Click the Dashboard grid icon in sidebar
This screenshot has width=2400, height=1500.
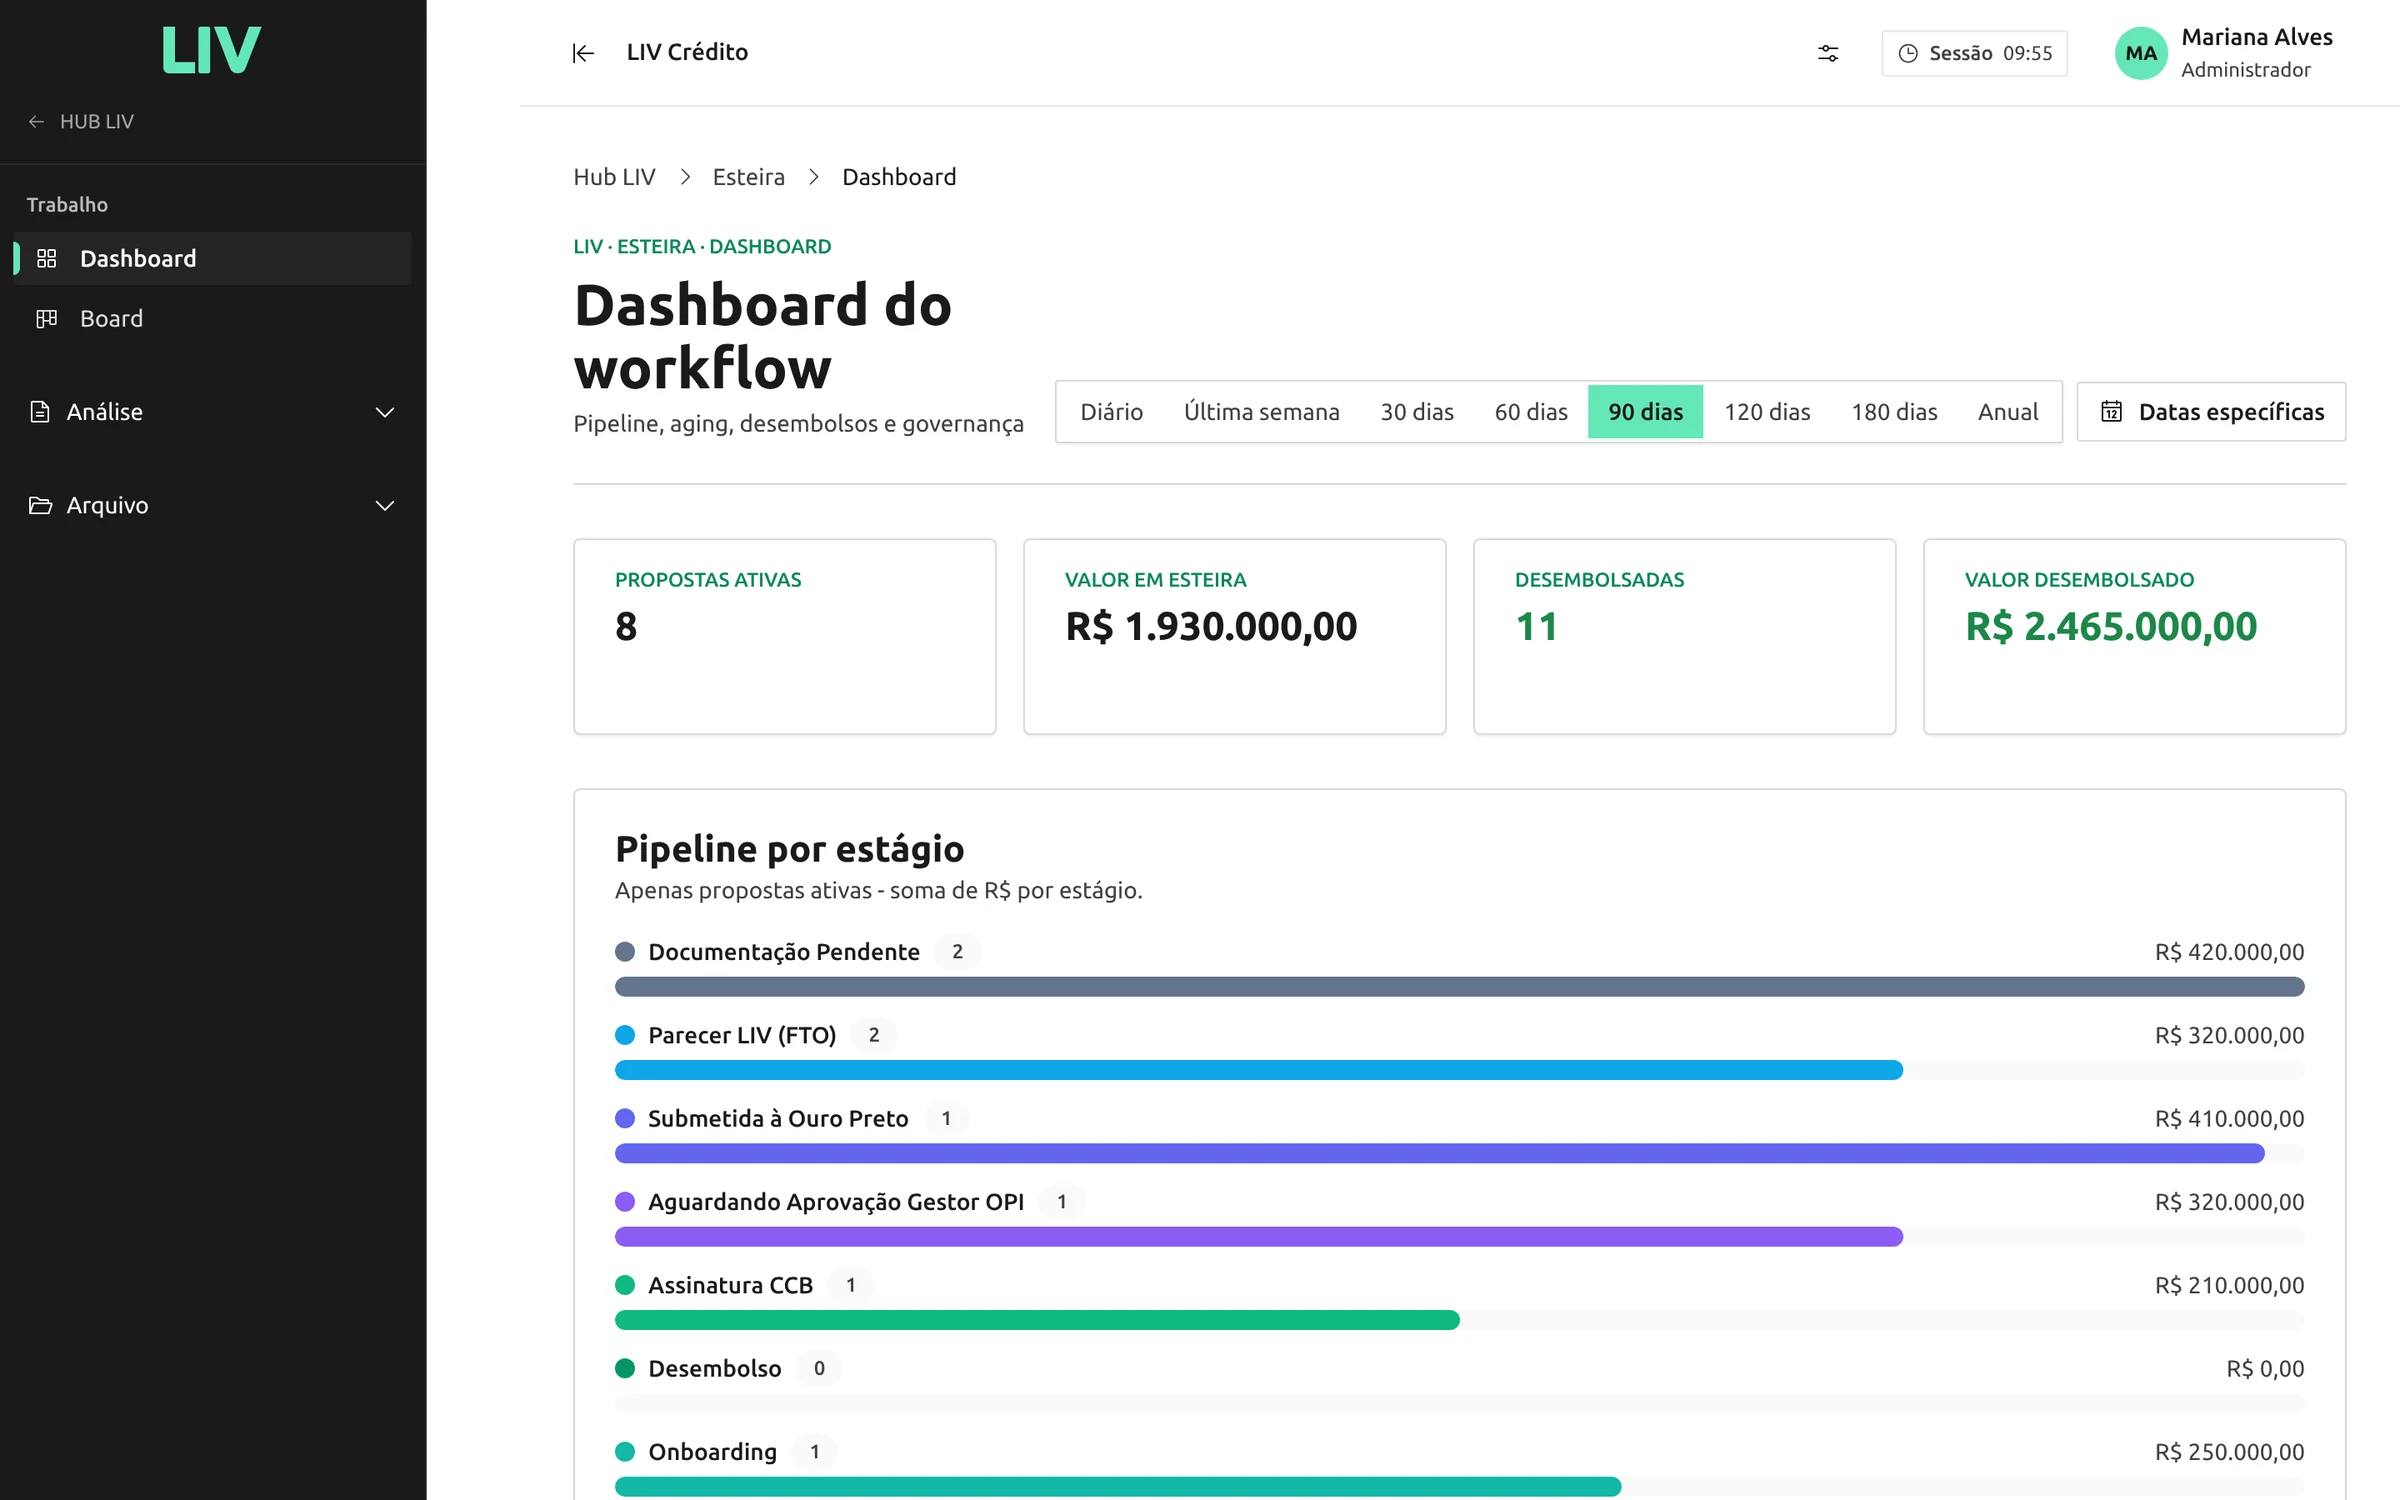coord(46,259)
